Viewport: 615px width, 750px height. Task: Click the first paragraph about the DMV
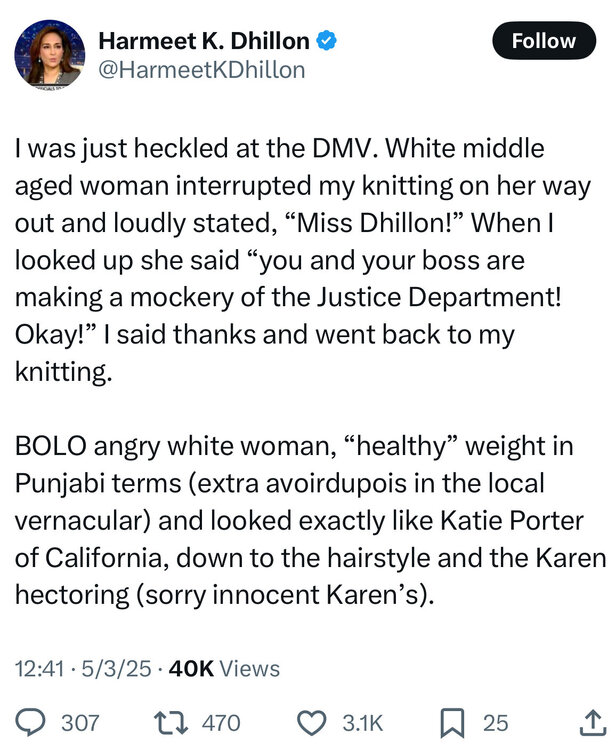click(x=280, y=262)
